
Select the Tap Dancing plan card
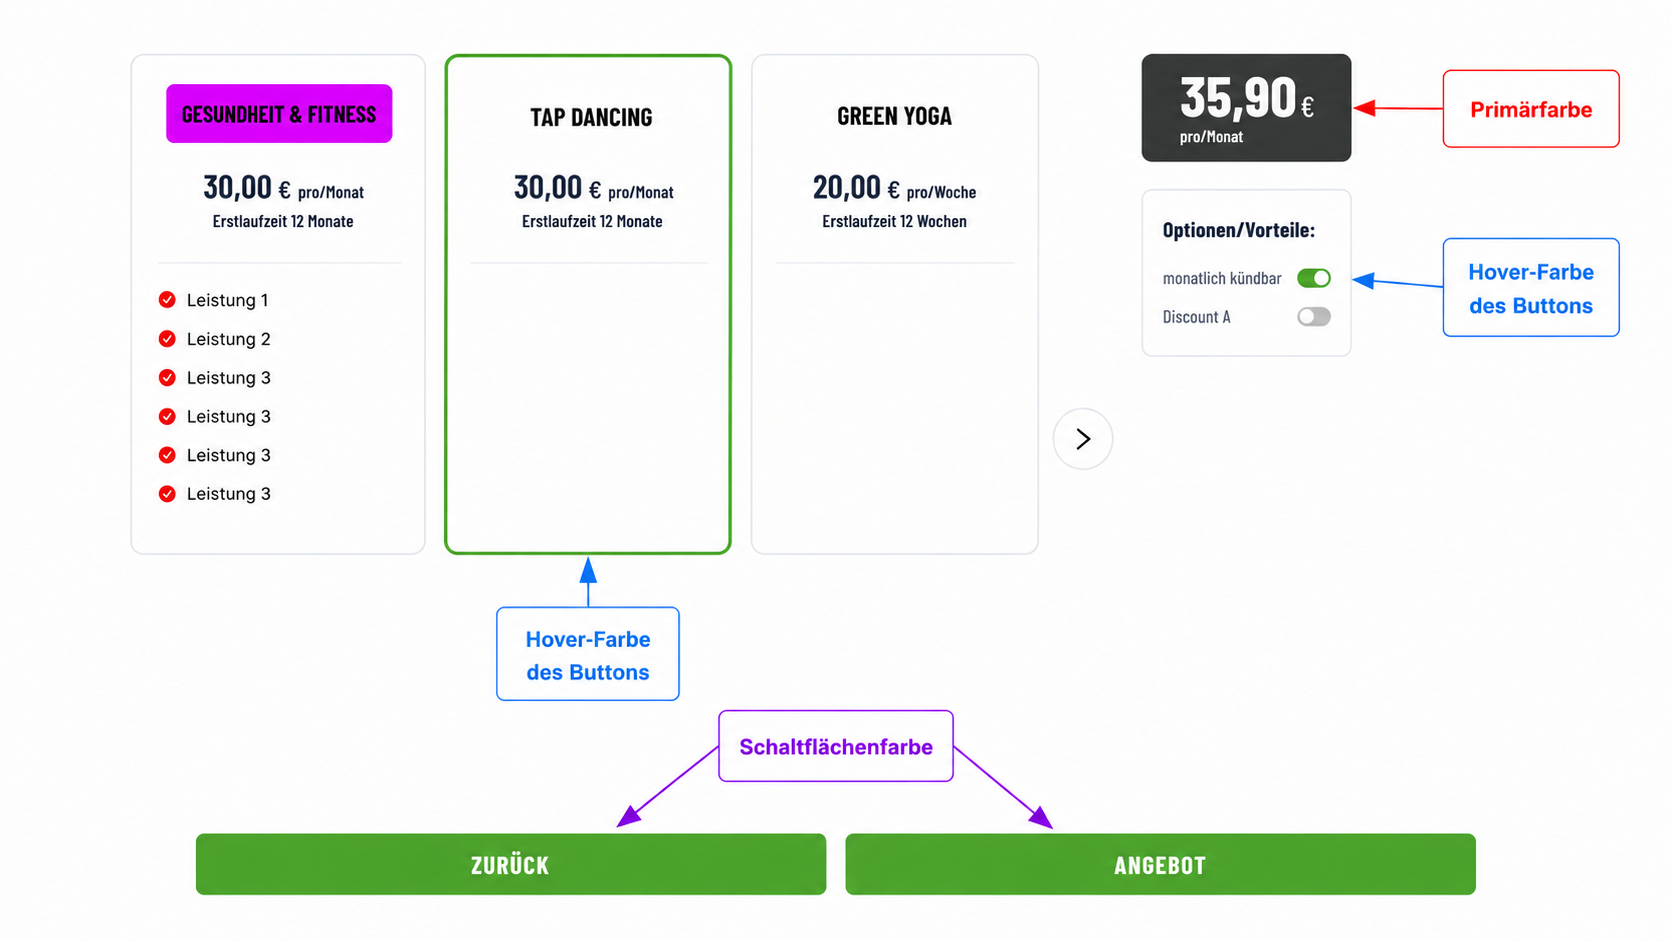point(588,304)
